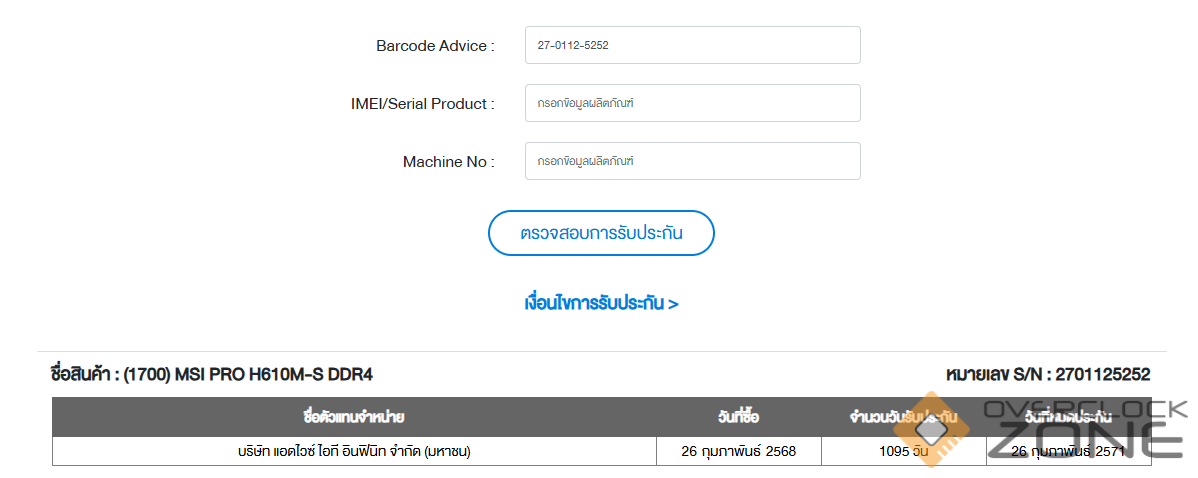
Task: Click the Barcode Advice input field
Action: tap(692, 45)
